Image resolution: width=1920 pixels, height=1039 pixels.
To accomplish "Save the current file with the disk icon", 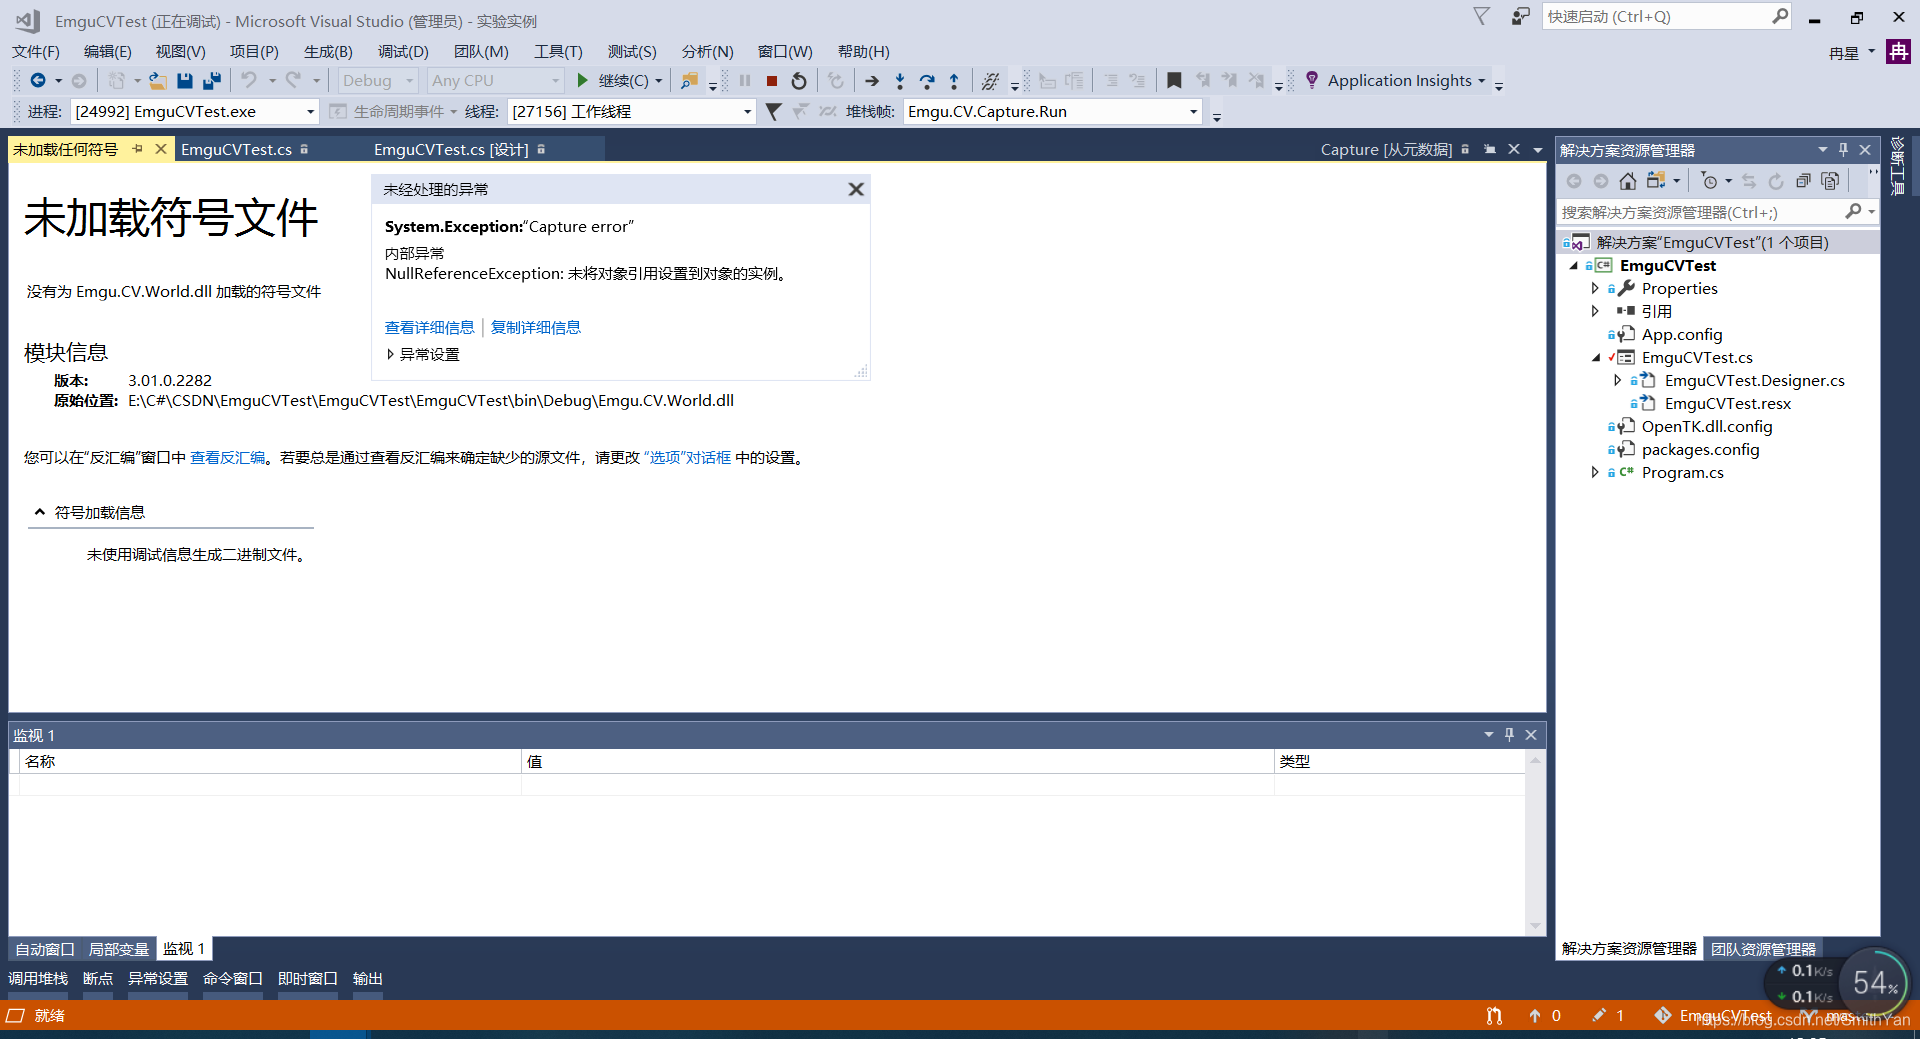I will click(184, 80).
